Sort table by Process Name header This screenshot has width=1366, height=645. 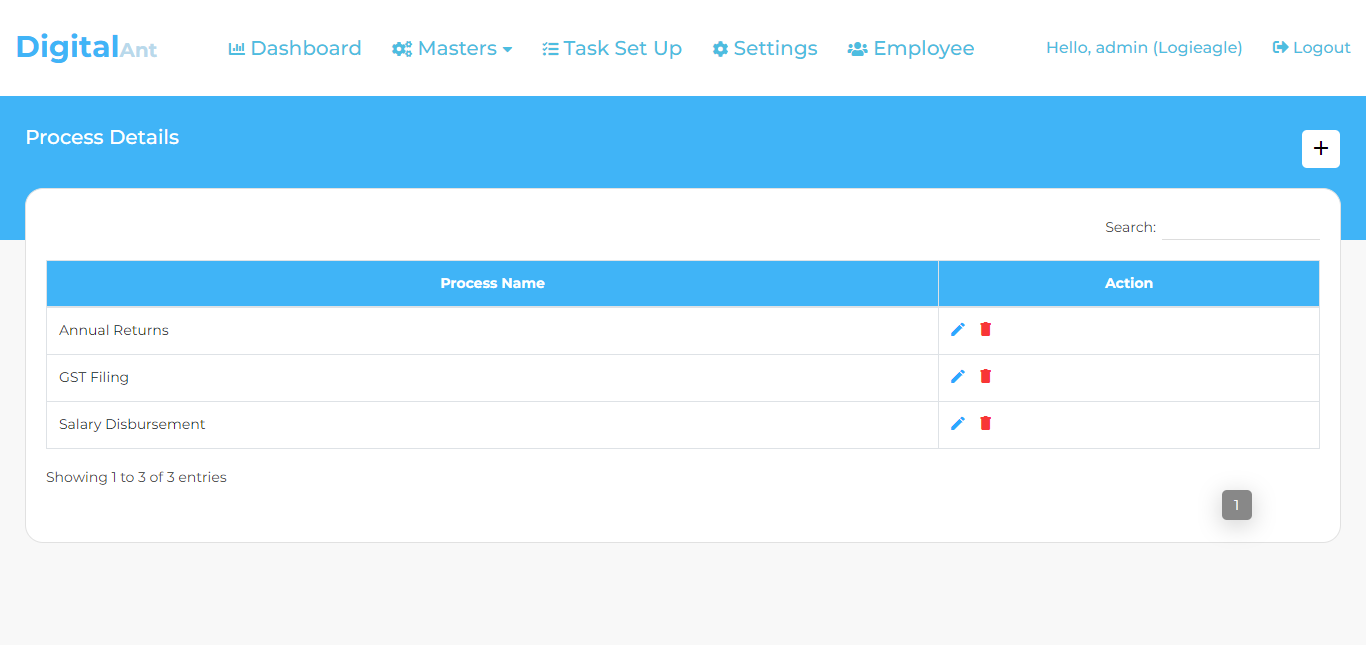pos(492,283)
